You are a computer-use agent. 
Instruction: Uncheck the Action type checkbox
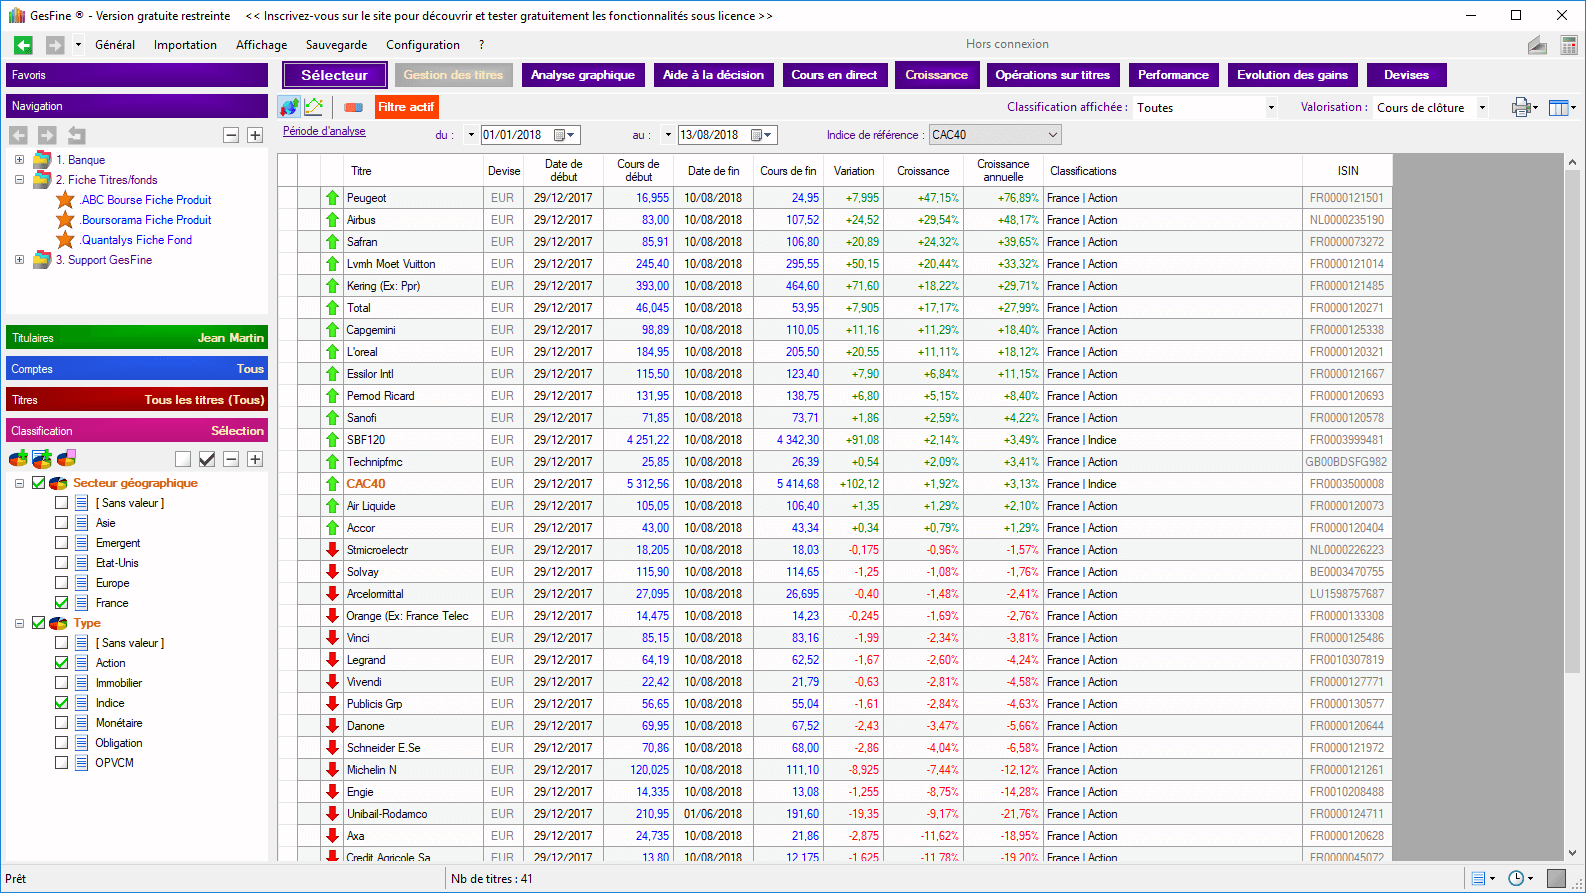[62, 663]
